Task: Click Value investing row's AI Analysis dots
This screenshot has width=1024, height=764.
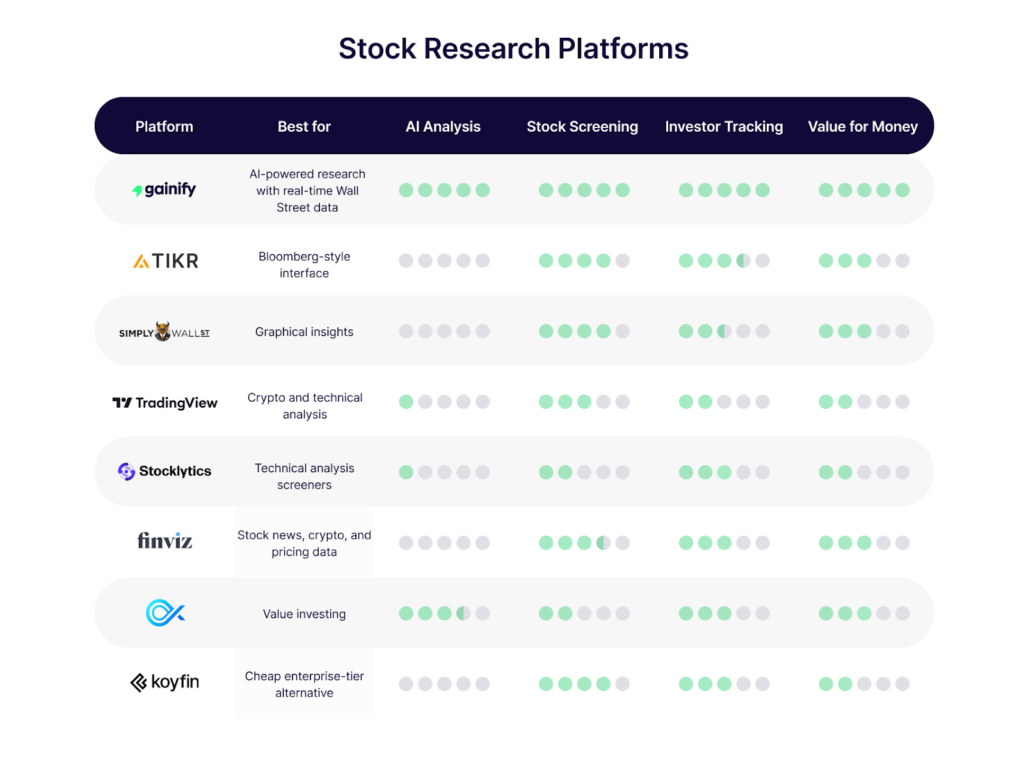Action: coord(444,613)
